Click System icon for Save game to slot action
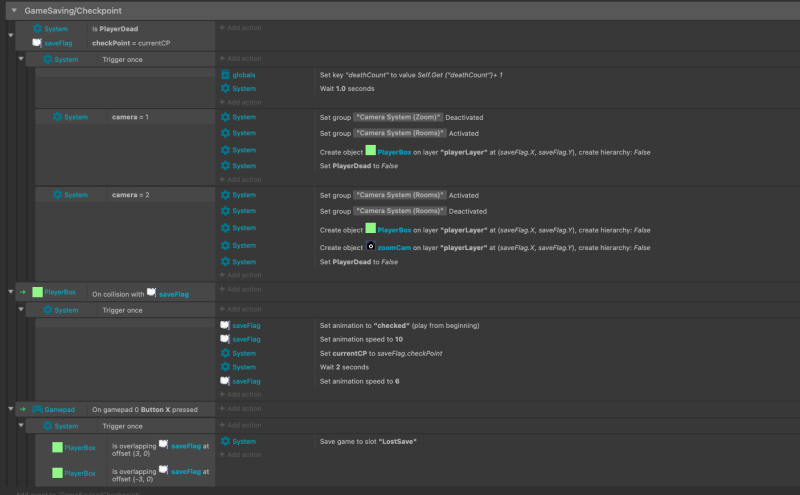The image size is (800, 495). tap(226, 441)
